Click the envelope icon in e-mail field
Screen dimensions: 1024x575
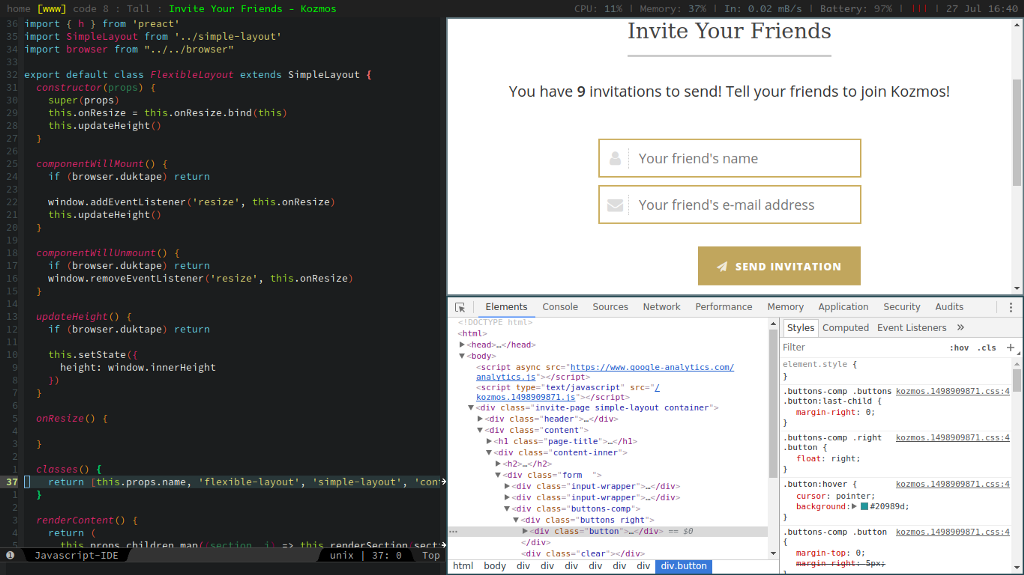(x=615, y=205)
